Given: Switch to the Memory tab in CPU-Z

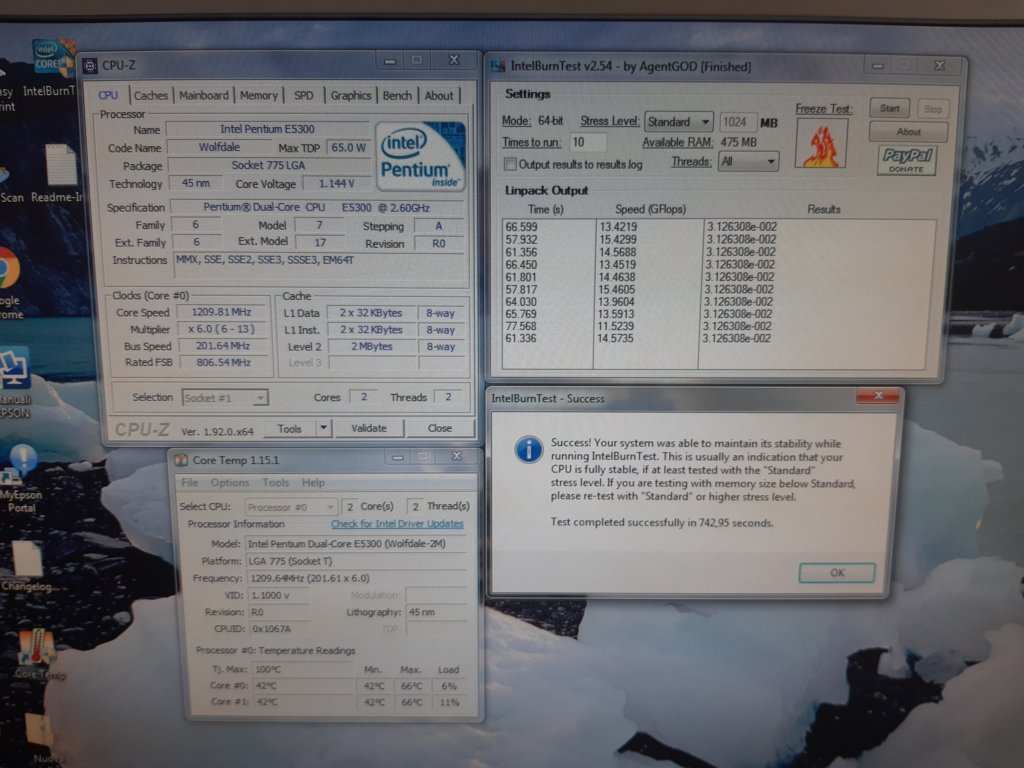Looking at the screenshot, I should click(259, 95).
